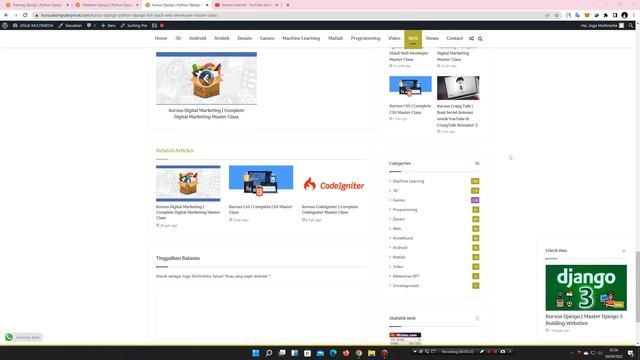The height and width of the screenshot is (360, 640).
Task: Open File Explorer folder icon in taskbar
Action: click(x=371, y=353)
